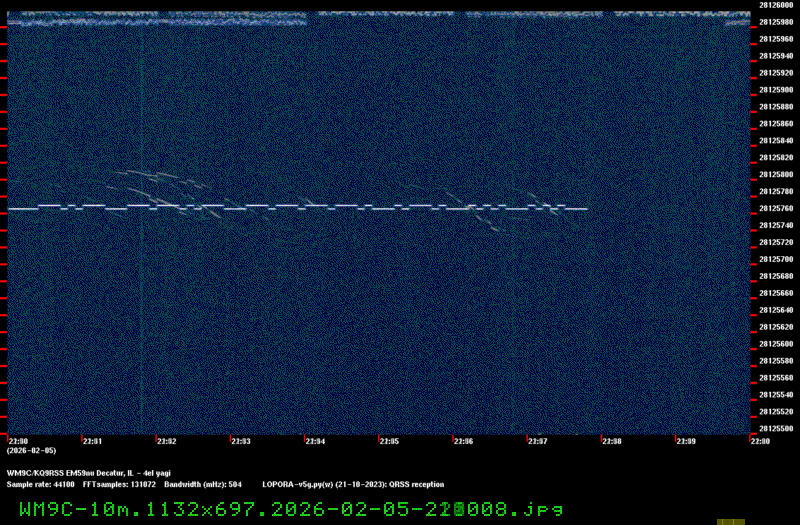Select the green WM9C-10m jpg filename caption
Screen dimensions: 800x525
291,509
